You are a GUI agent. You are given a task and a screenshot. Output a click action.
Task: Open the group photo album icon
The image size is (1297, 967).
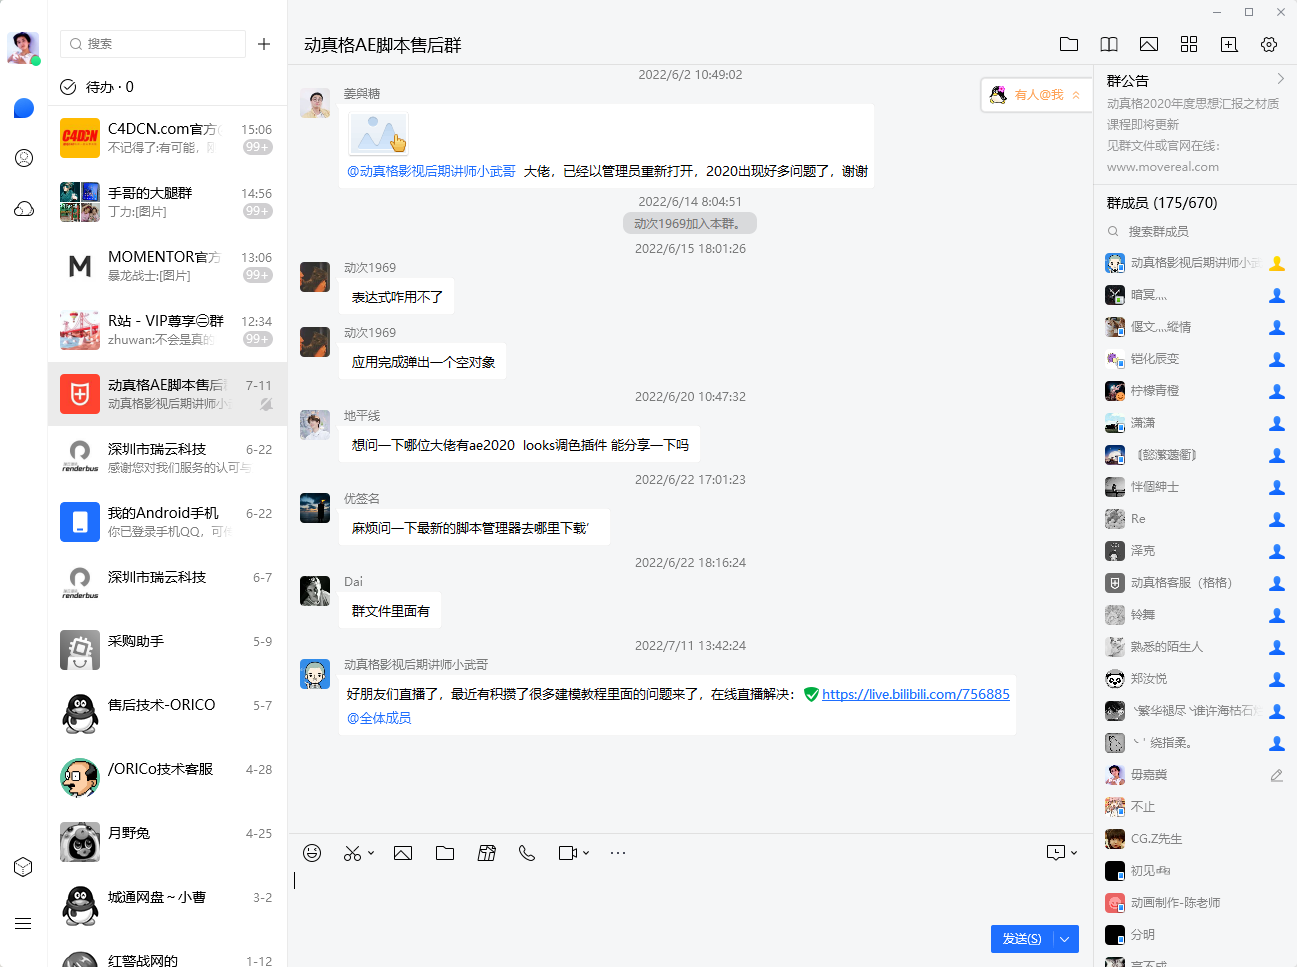(x=1149, y=44)
